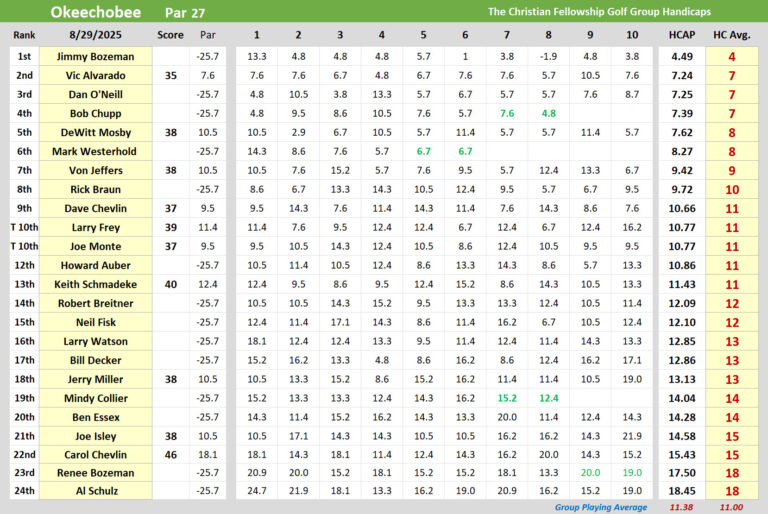The width and height of the screenshot is (768, 514).
Task: Select Dan O'Neill's HCAP value 7.25
Action: pos(682,95)
